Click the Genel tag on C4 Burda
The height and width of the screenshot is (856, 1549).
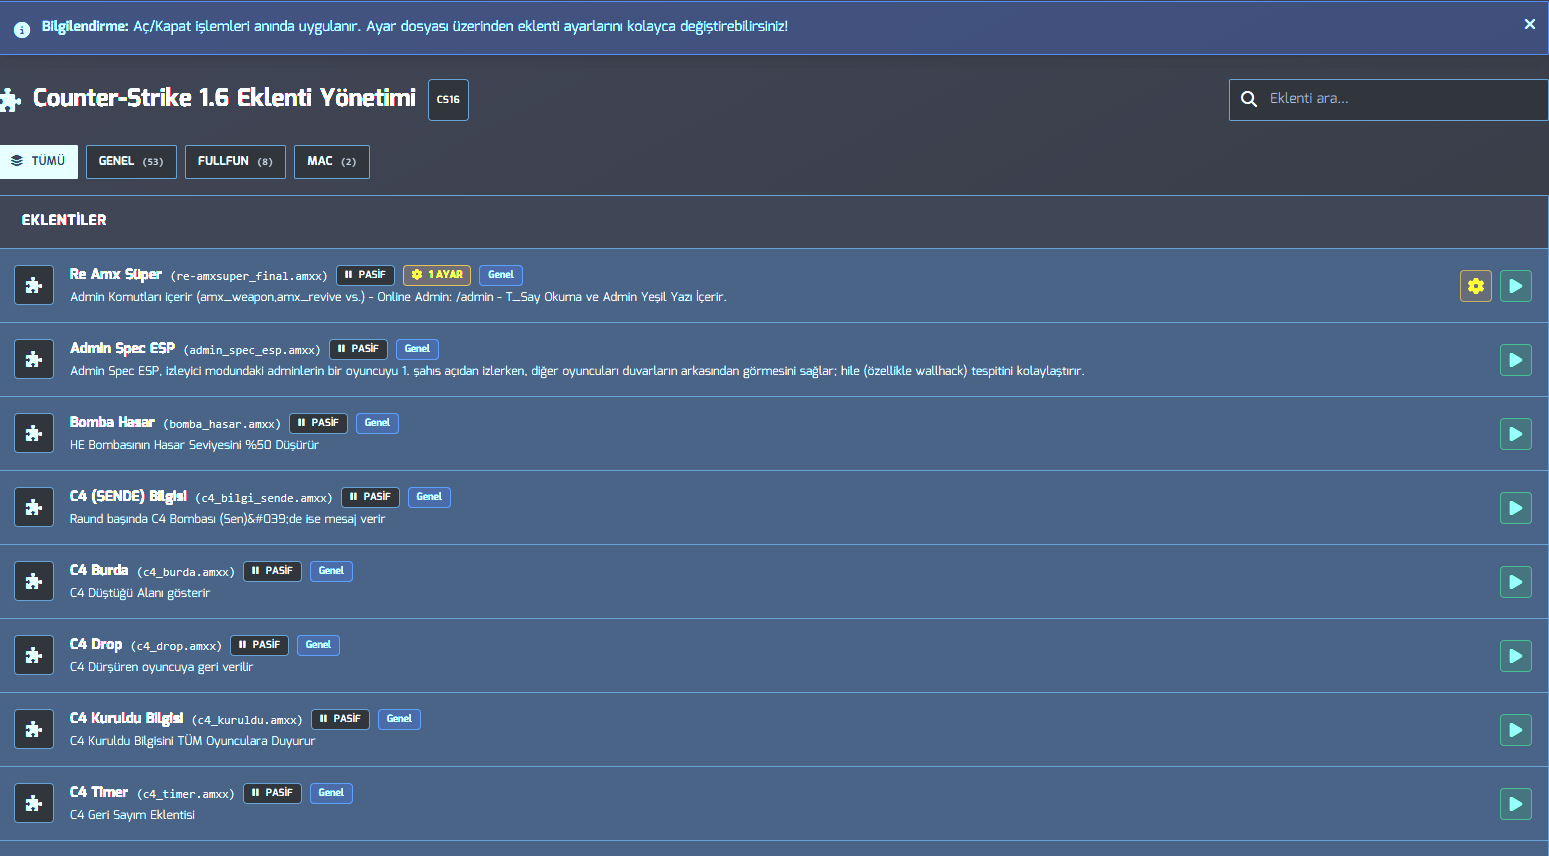[x=331, y=571]
